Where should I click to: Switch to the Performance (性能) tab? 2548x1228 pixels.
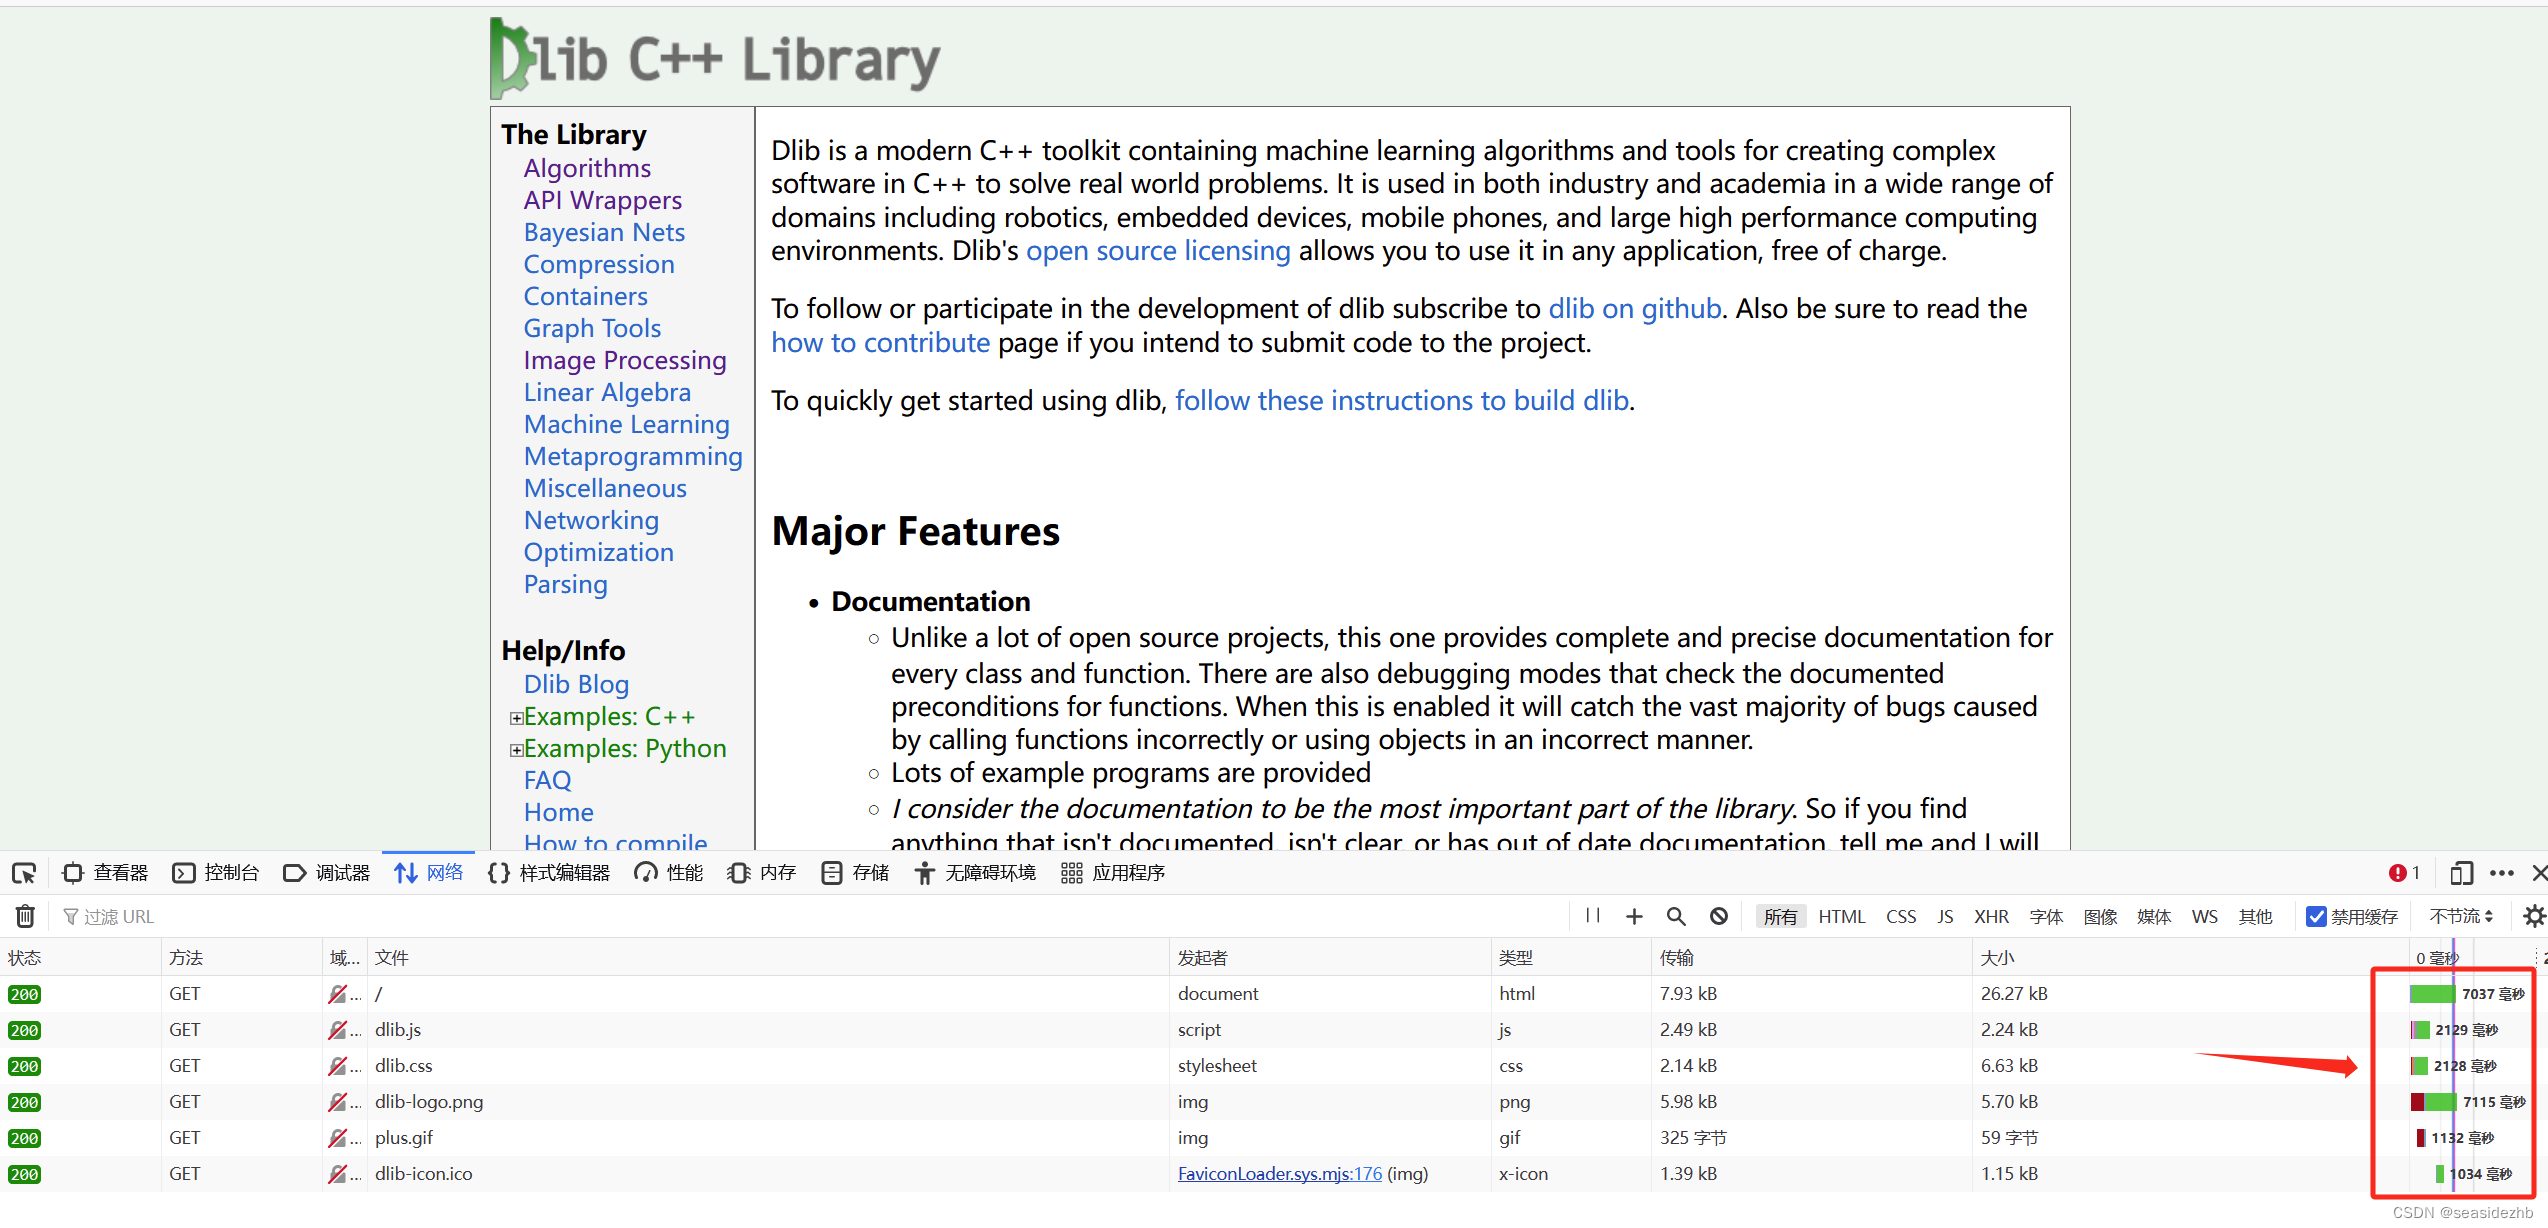[669, 873]
